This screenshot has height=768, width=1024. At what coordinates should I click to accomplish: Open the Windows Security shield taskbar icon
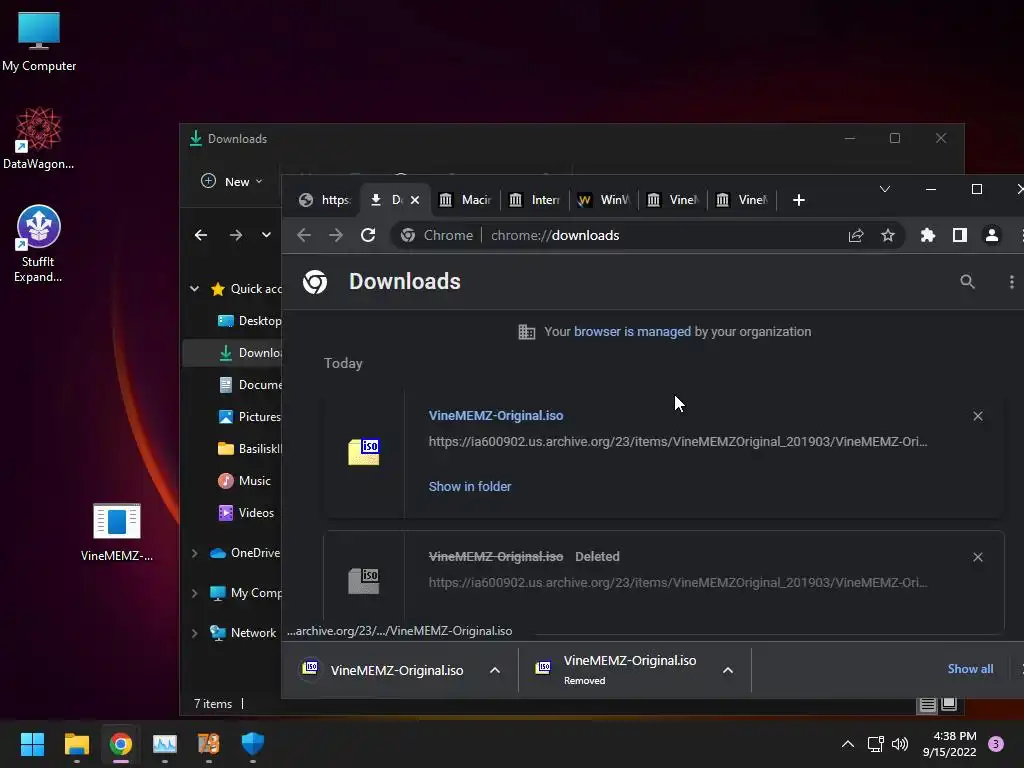[x=253, y=744]
